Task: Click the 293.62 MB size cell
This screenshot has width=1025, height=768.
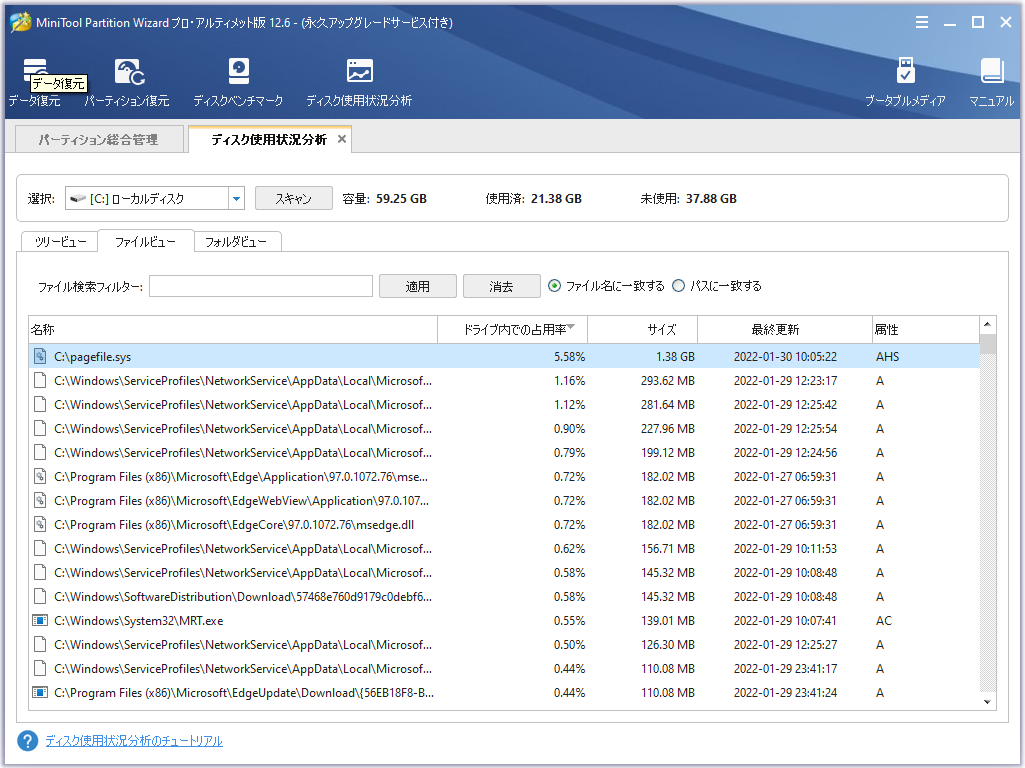Action: click(x=667, y=380)
